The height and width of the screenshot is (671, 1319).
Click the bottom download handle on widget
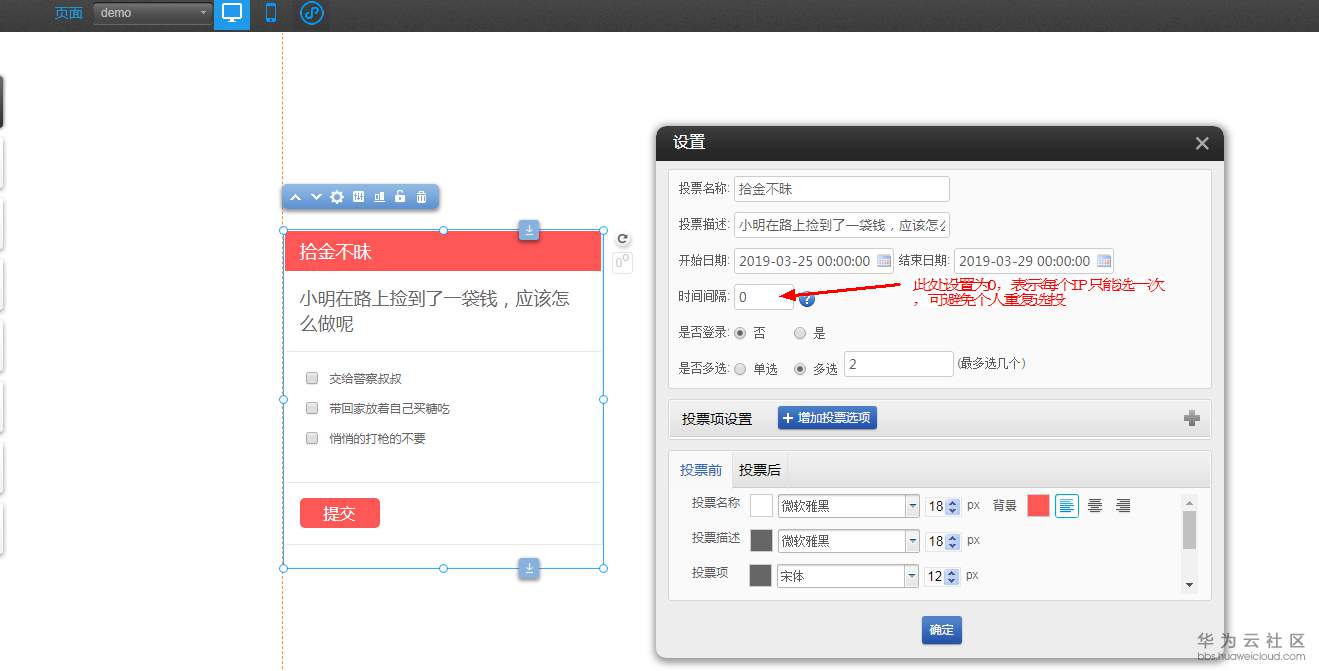coord(529,568)
